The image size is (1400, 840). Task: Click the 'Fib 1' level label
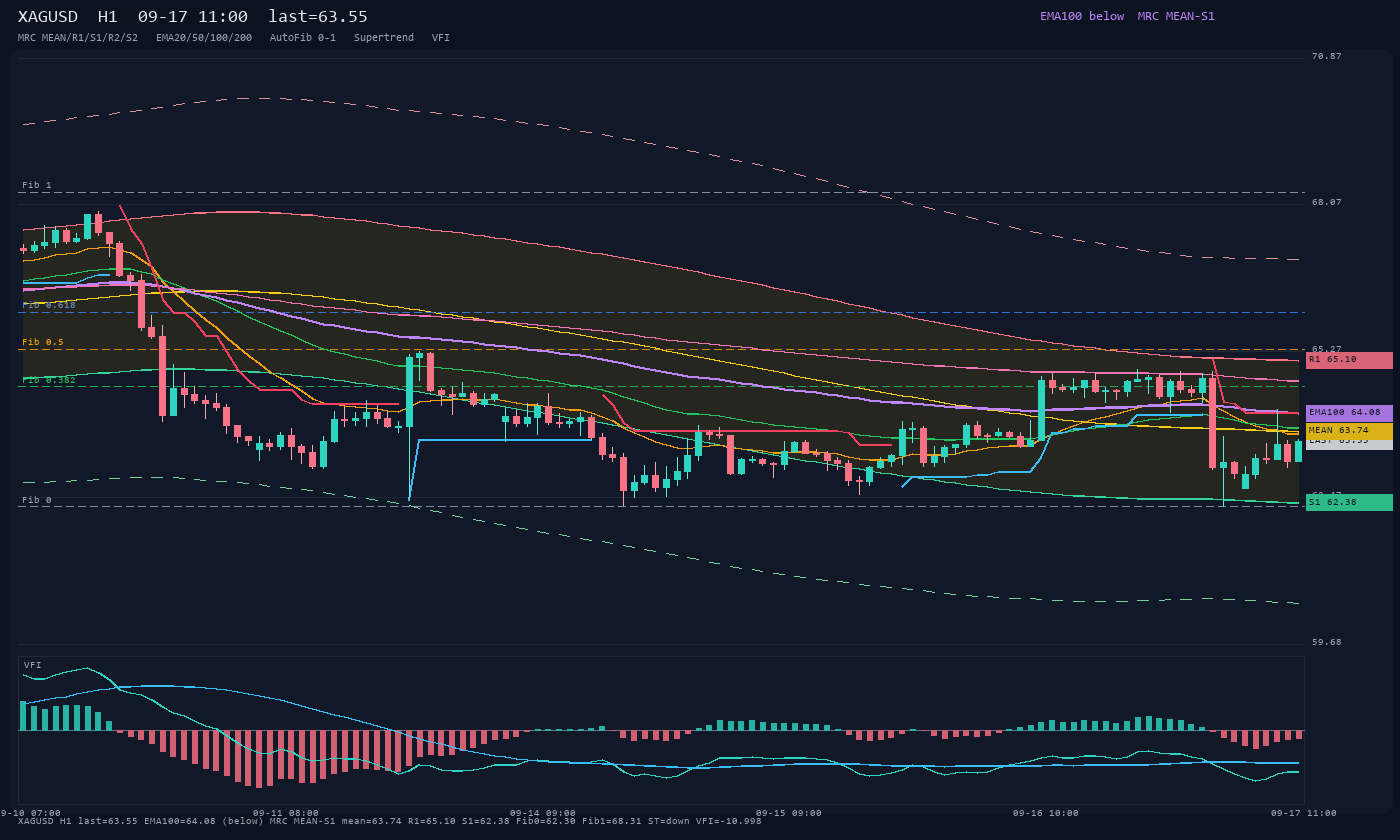[37, 185]
